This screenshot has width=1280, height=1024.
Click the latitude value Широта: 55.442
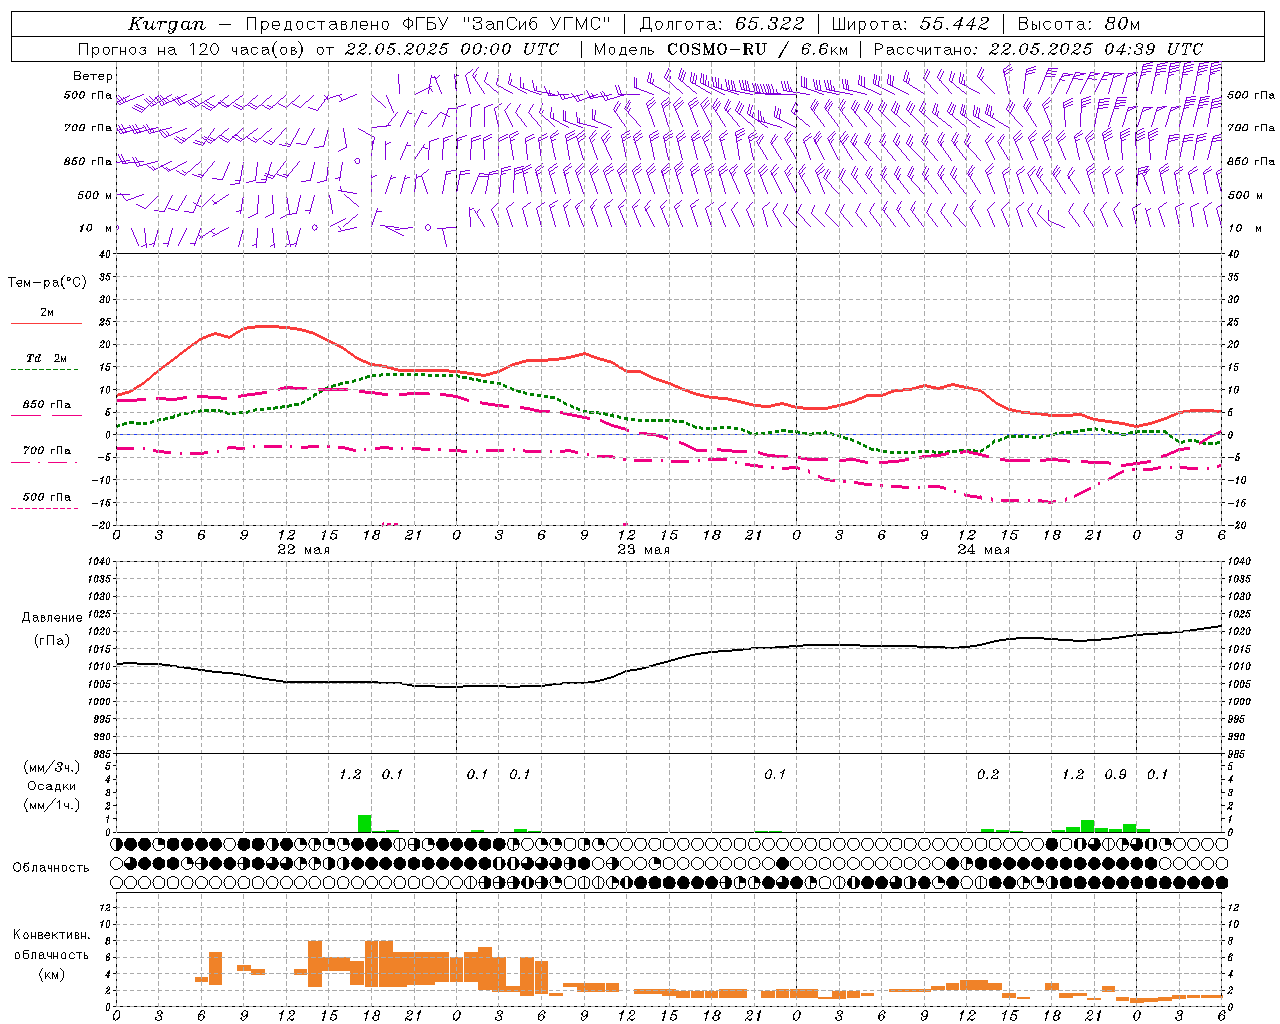pos(911,24)
